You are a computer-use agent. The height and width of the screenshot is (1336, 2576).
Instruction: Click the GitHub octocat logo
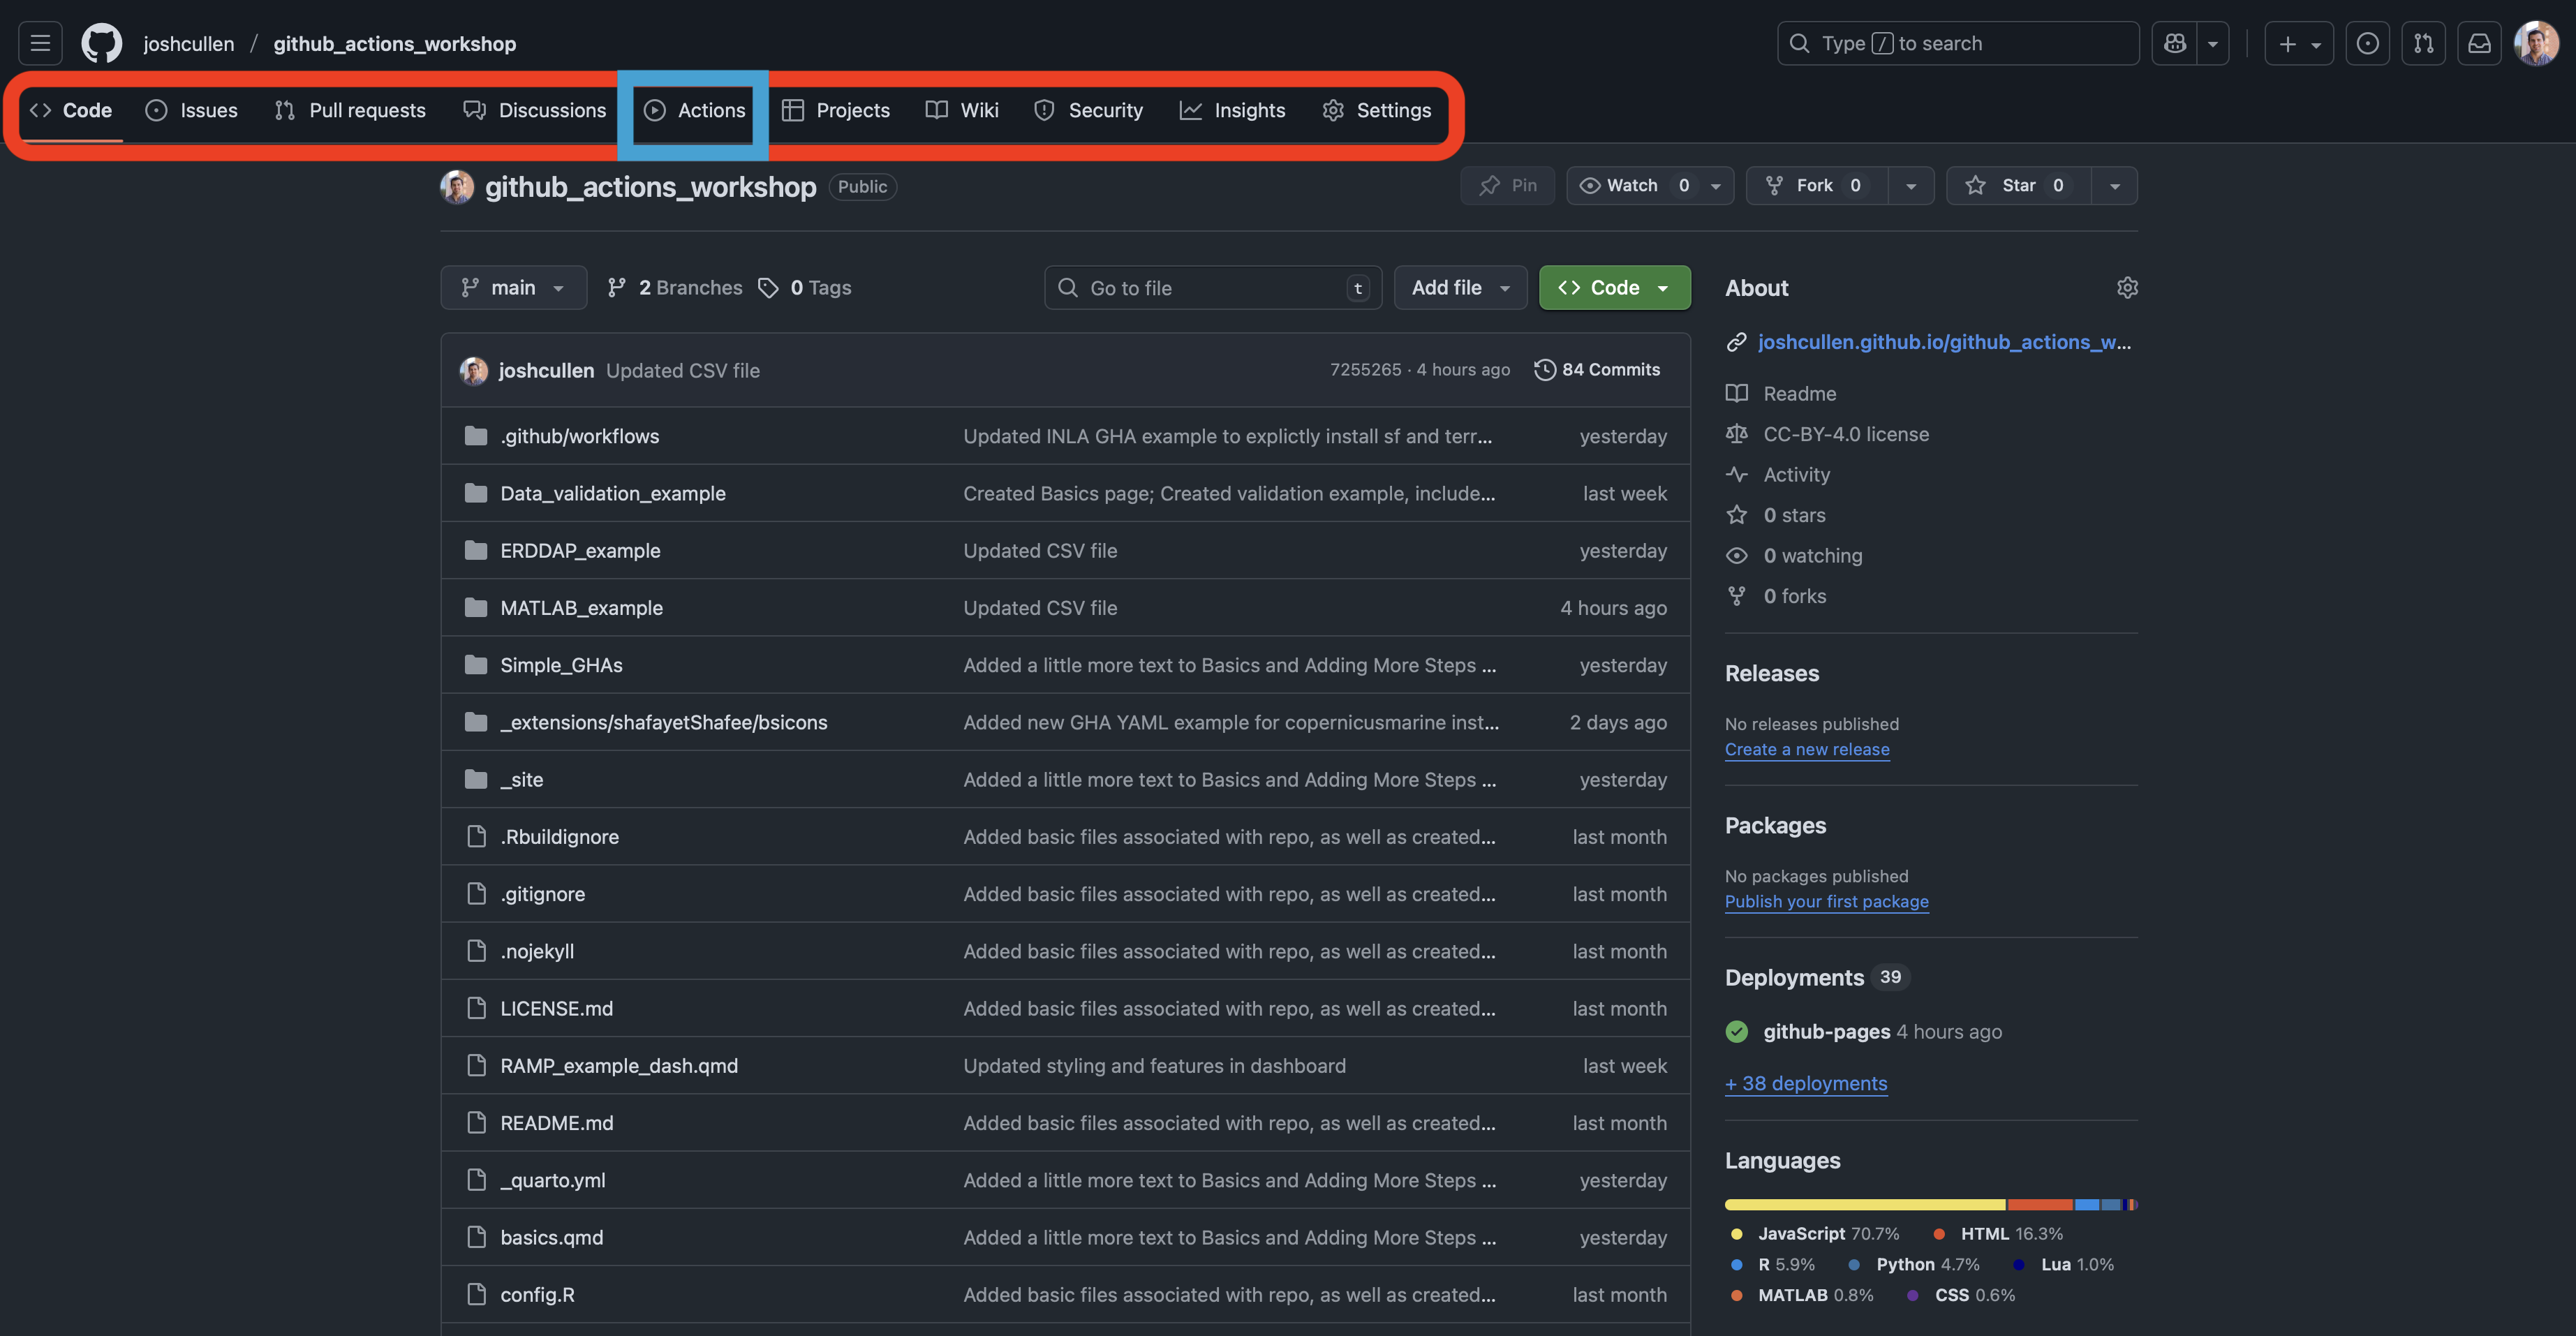tap(102, 43)
